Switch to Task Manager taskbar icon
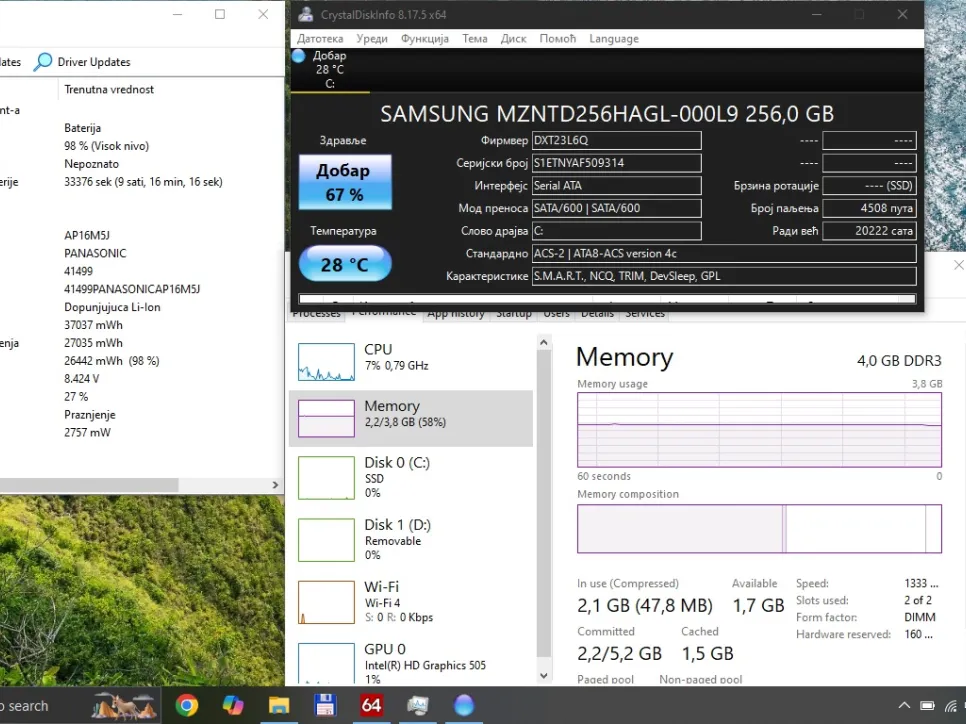966x724 pixels. [417, 705]
